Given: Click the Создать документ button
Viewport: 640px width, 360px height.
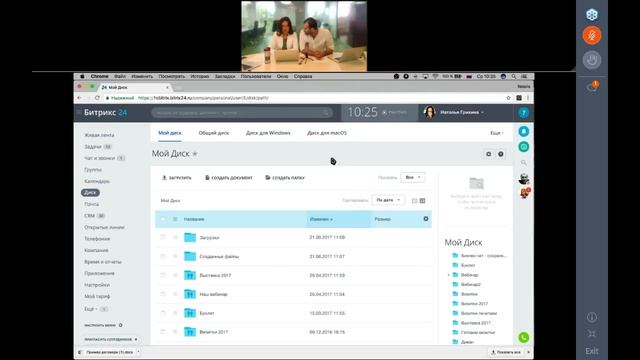Looking at the screenshot, I should pyautogui.click(x=229, y=178).
